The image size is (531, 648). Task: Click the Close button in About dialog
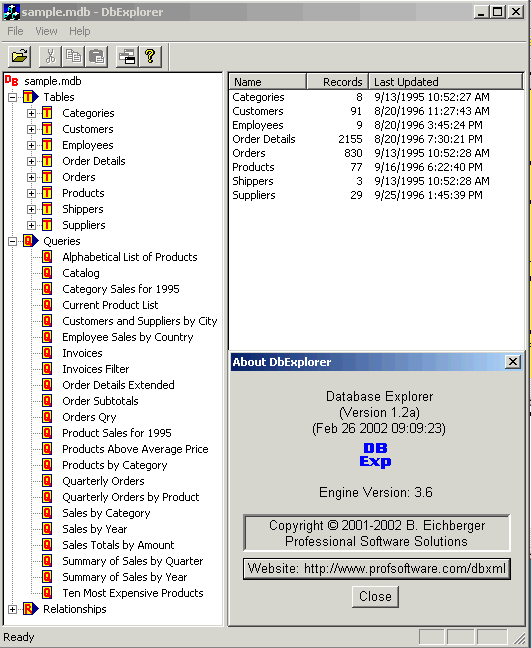pos(375,596)
